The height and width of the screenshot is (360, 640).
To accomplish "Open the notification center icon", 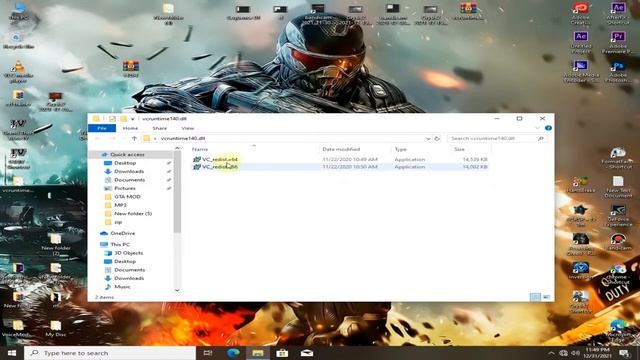I will pos(624,353).
